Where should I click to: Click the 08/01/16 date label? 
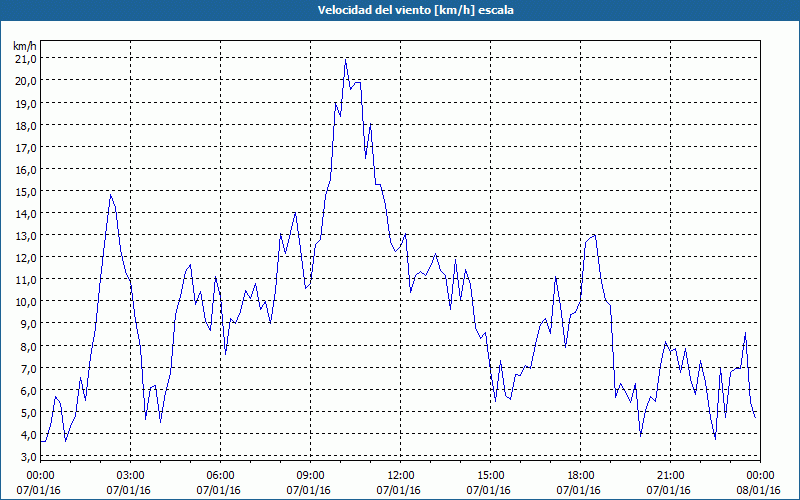click(759, 490)
